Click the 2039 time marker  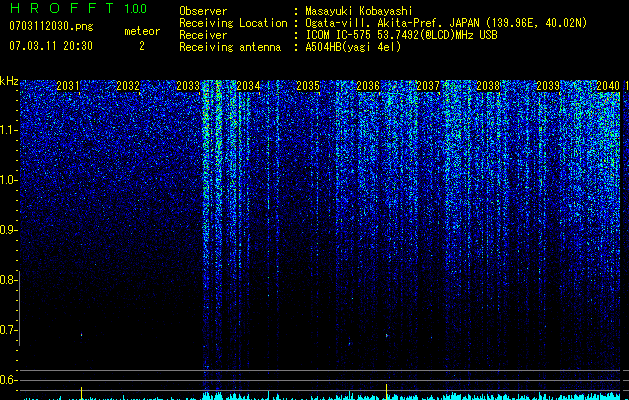point(548,86)
